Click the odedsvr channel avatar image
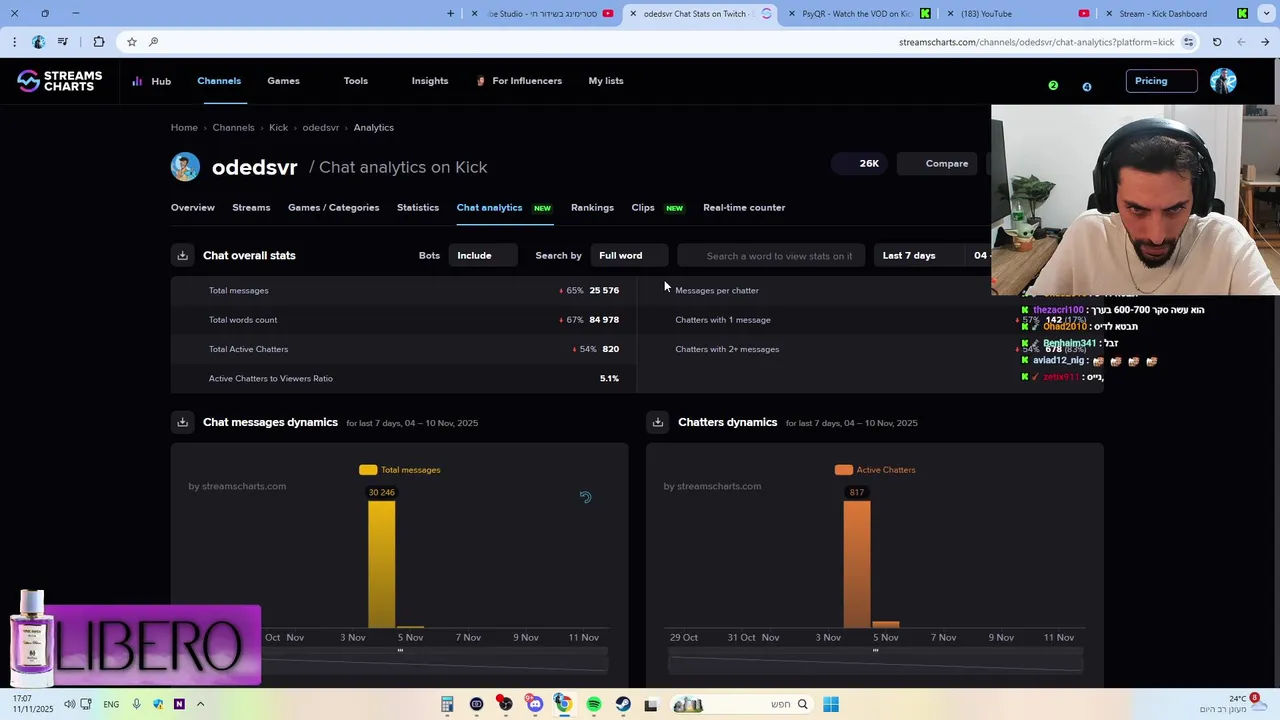Image resolution: width=1280 pixels, height=720 pixels. [x=185, y=167]
